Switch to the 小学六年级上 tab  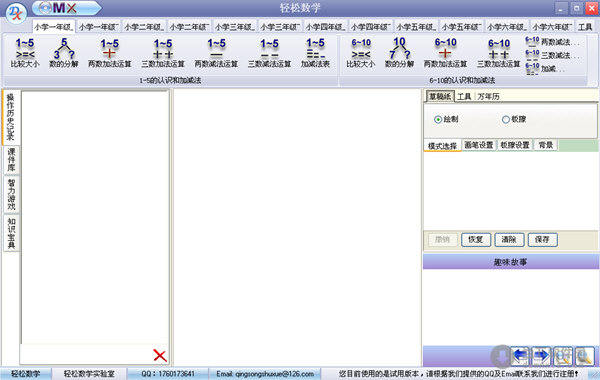pyautogui.click(x=507, y=27)
